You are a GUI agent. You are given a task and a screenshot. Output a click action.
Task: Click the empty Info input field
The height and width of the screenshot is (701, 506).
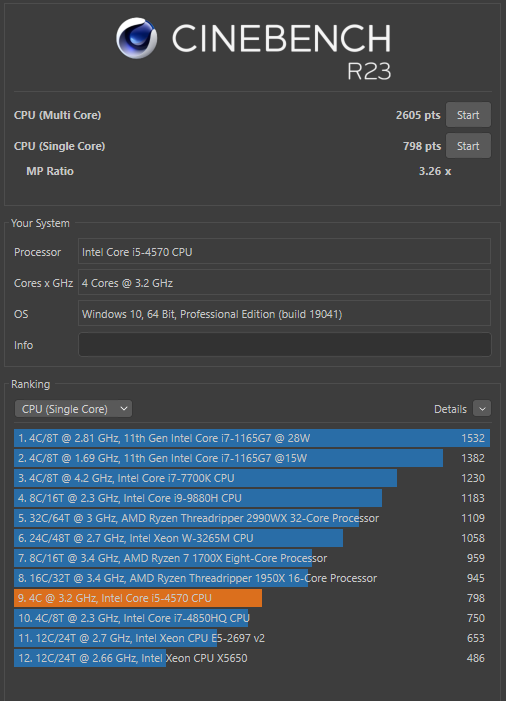(285, 345)
